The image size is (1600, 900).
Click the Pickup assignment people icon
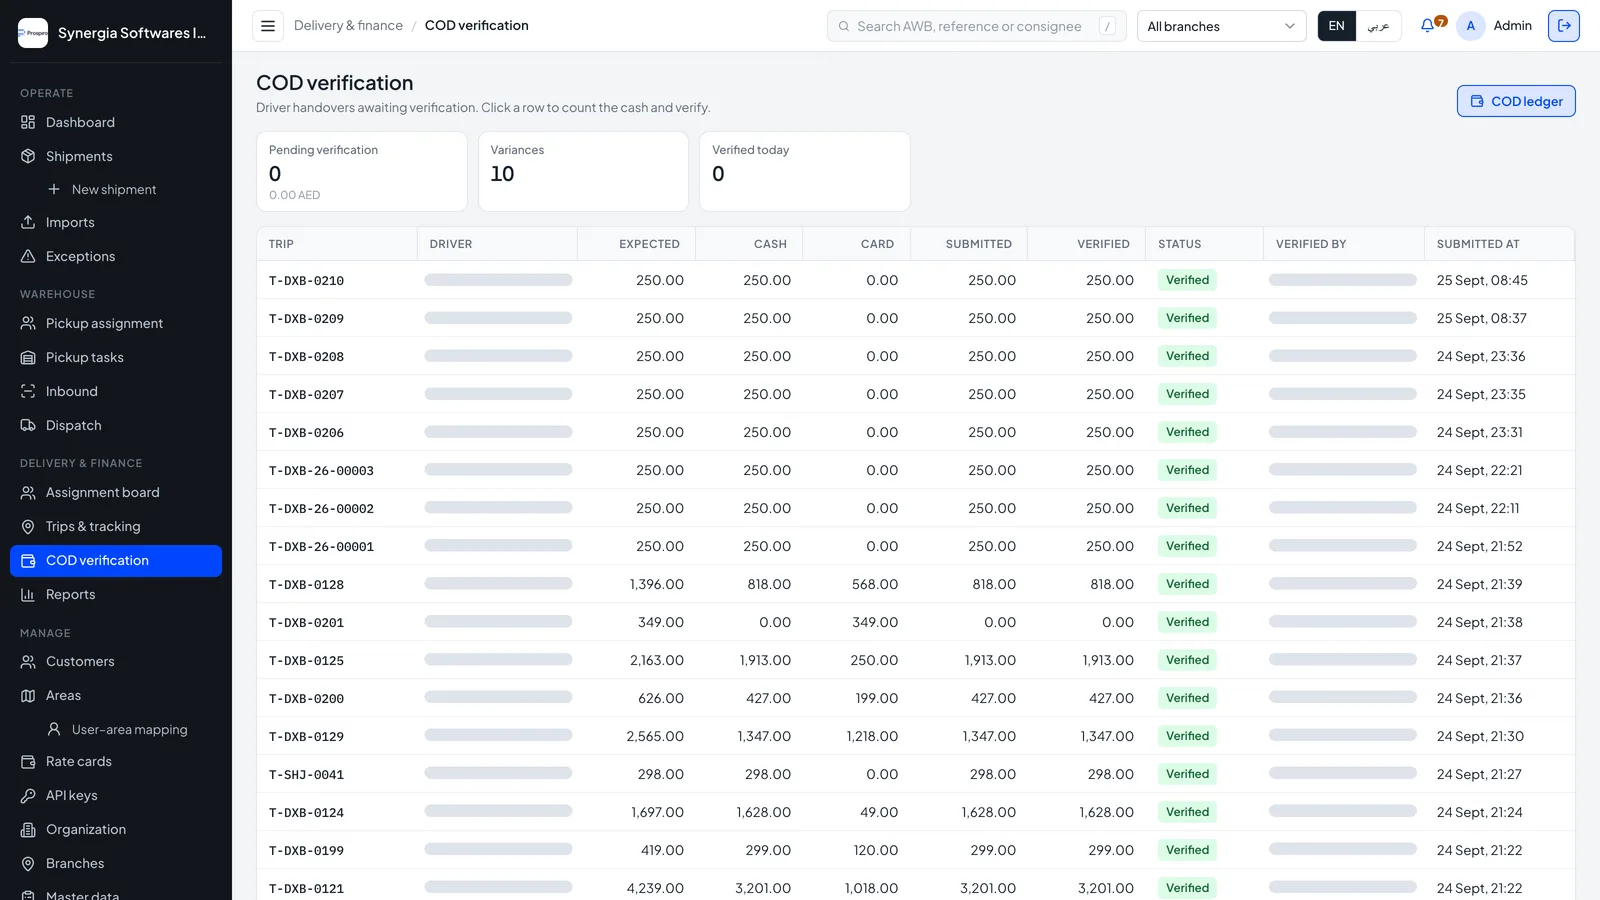(x=28, y=323)
